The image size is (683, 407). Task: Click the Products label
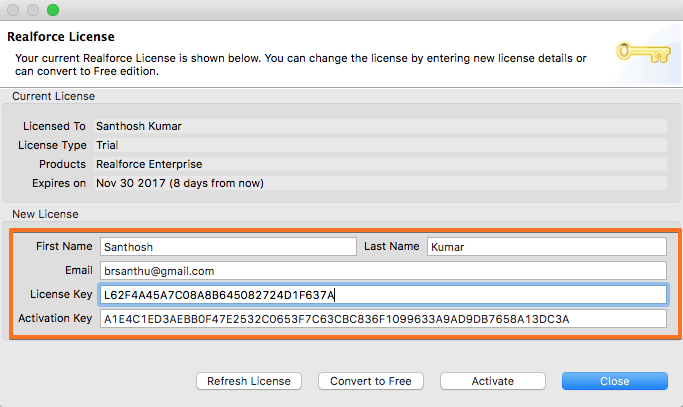coord(62,164)
